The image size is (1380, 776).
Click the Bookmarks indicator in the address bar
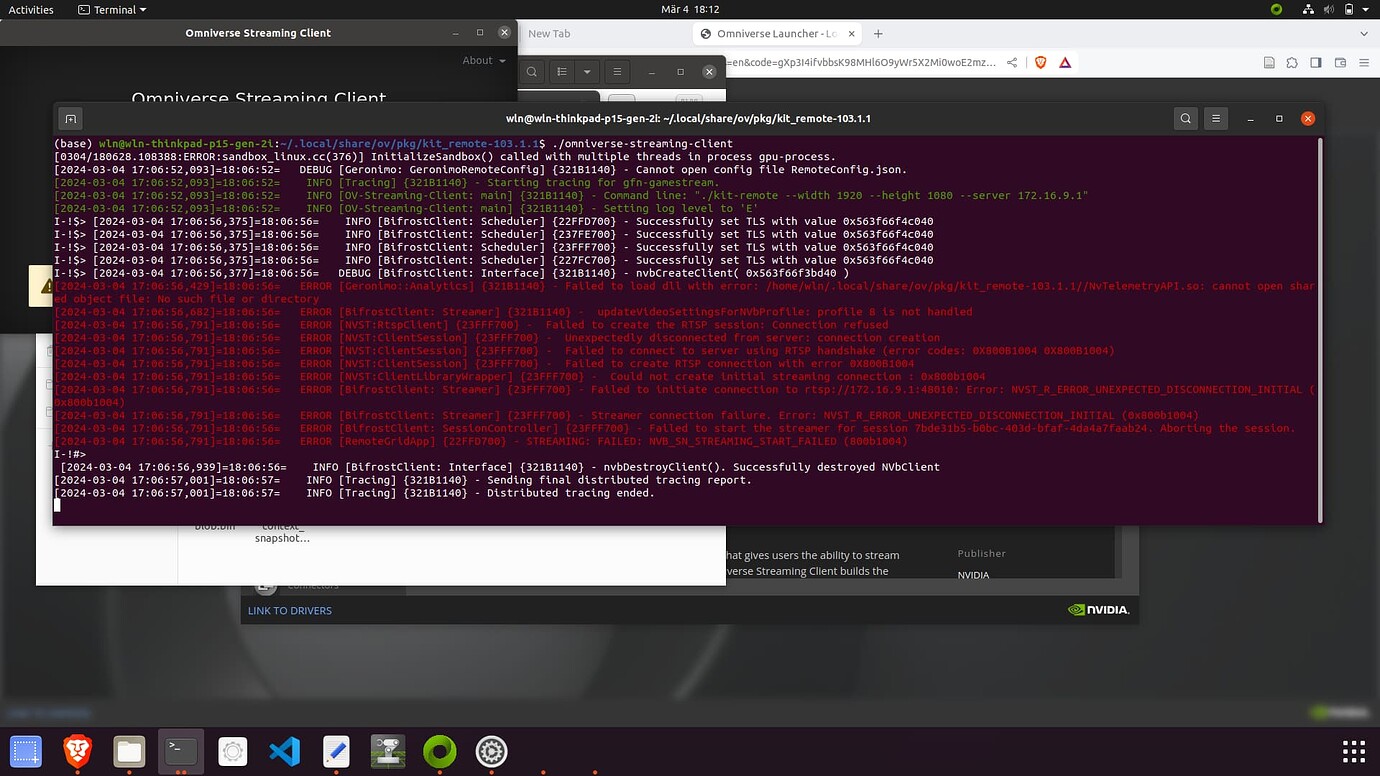[x=1269, y=62]
